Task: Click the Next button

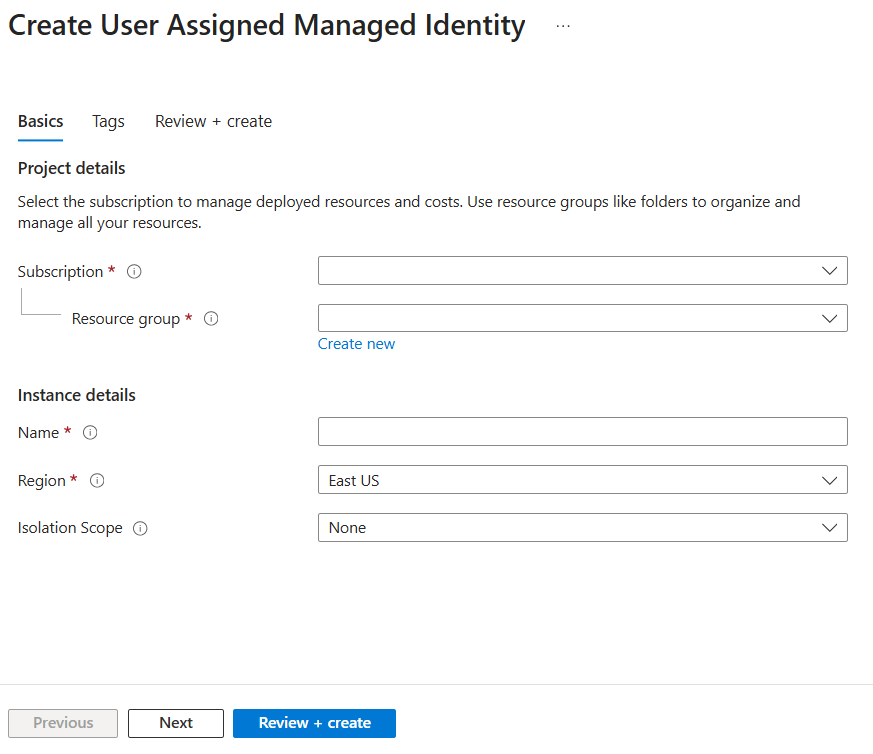Action: (175, 723)
